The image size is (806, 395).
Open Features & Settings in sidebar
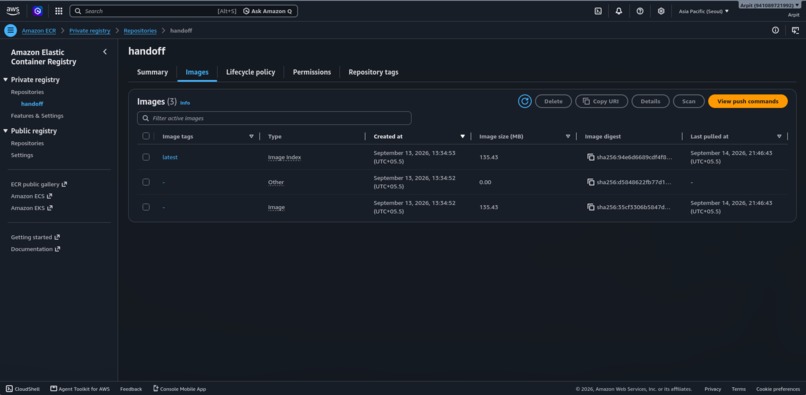(37, 116)
